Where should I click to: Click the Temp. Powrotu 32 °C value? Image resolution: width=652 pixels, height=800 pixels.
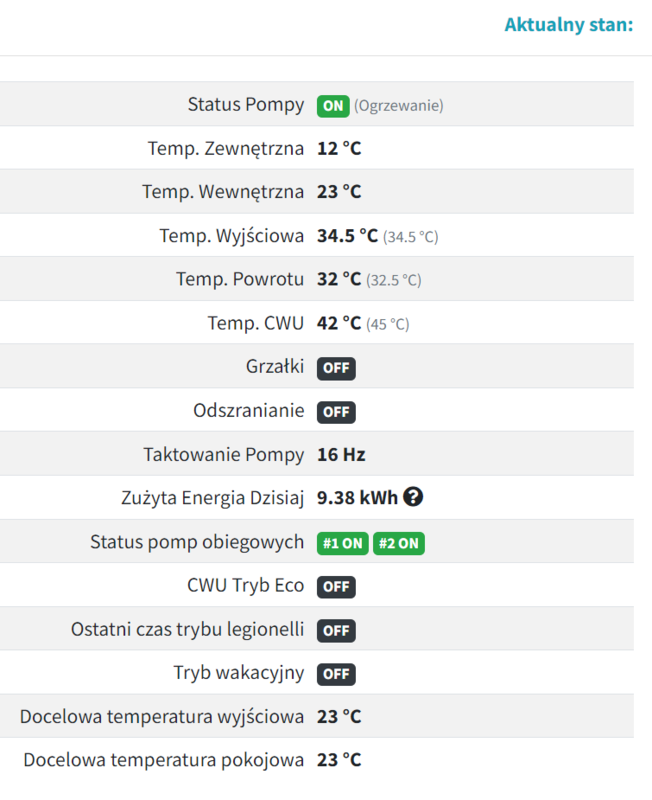339,280
